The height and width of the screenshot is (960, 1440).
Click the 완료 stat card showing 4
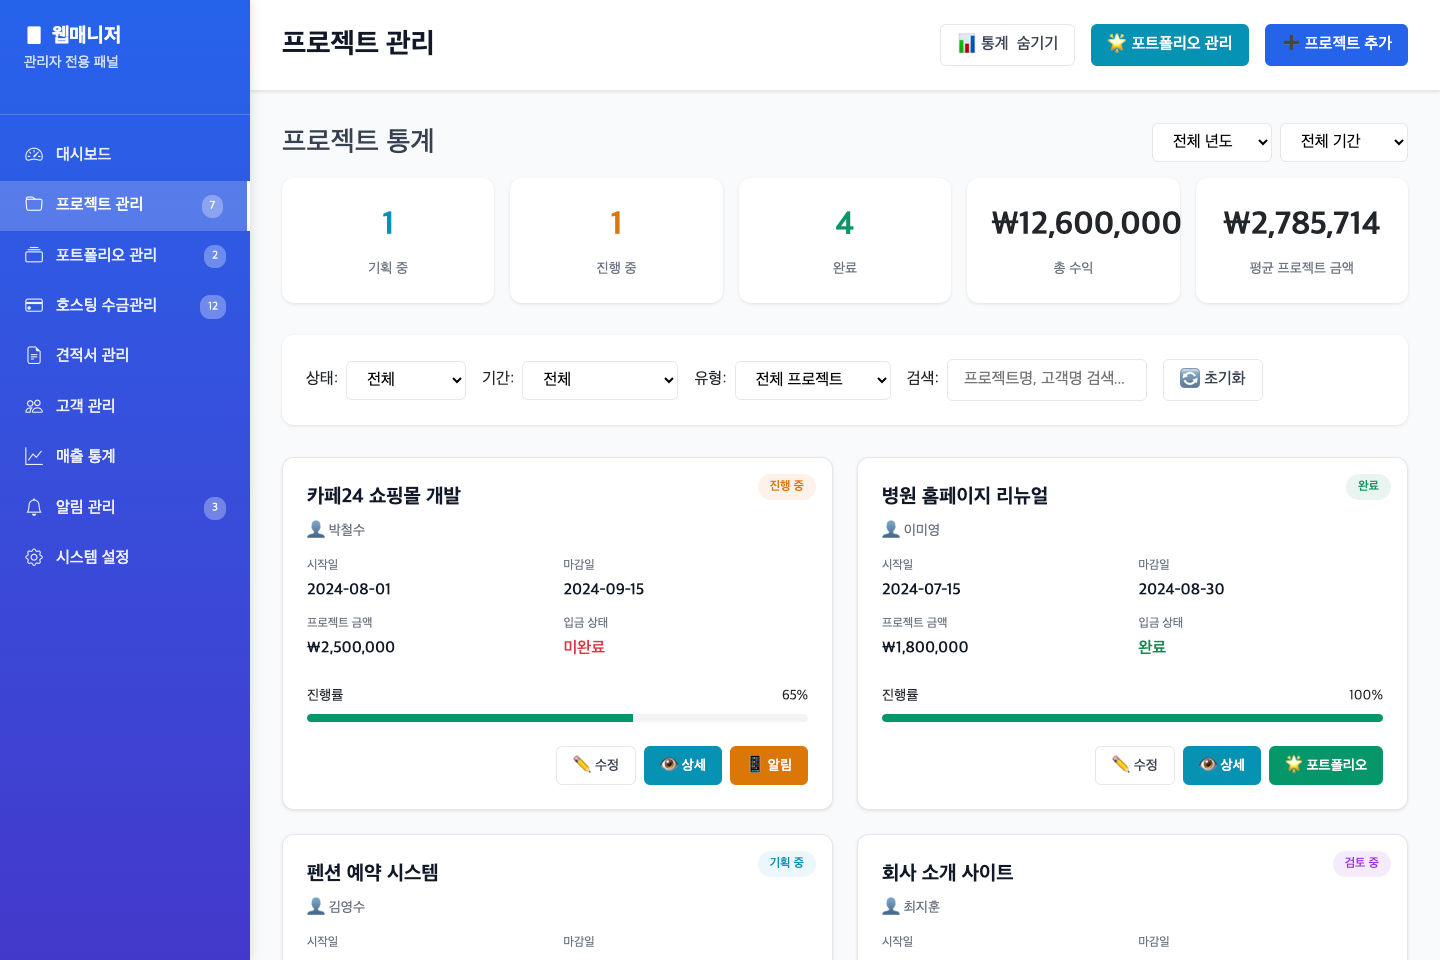click(x=845, y=240)
